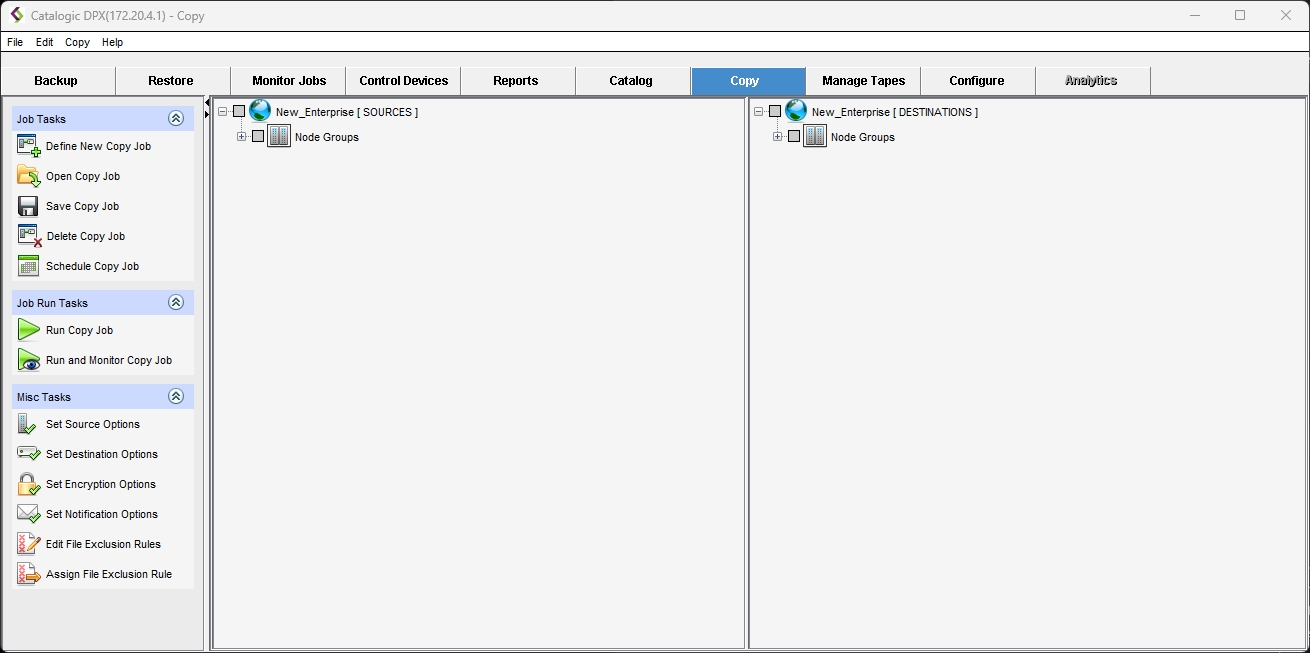Expand Node Groups in the destinations tree
The width and height of the screenshot is (1310, 653).
click(778, 137)
